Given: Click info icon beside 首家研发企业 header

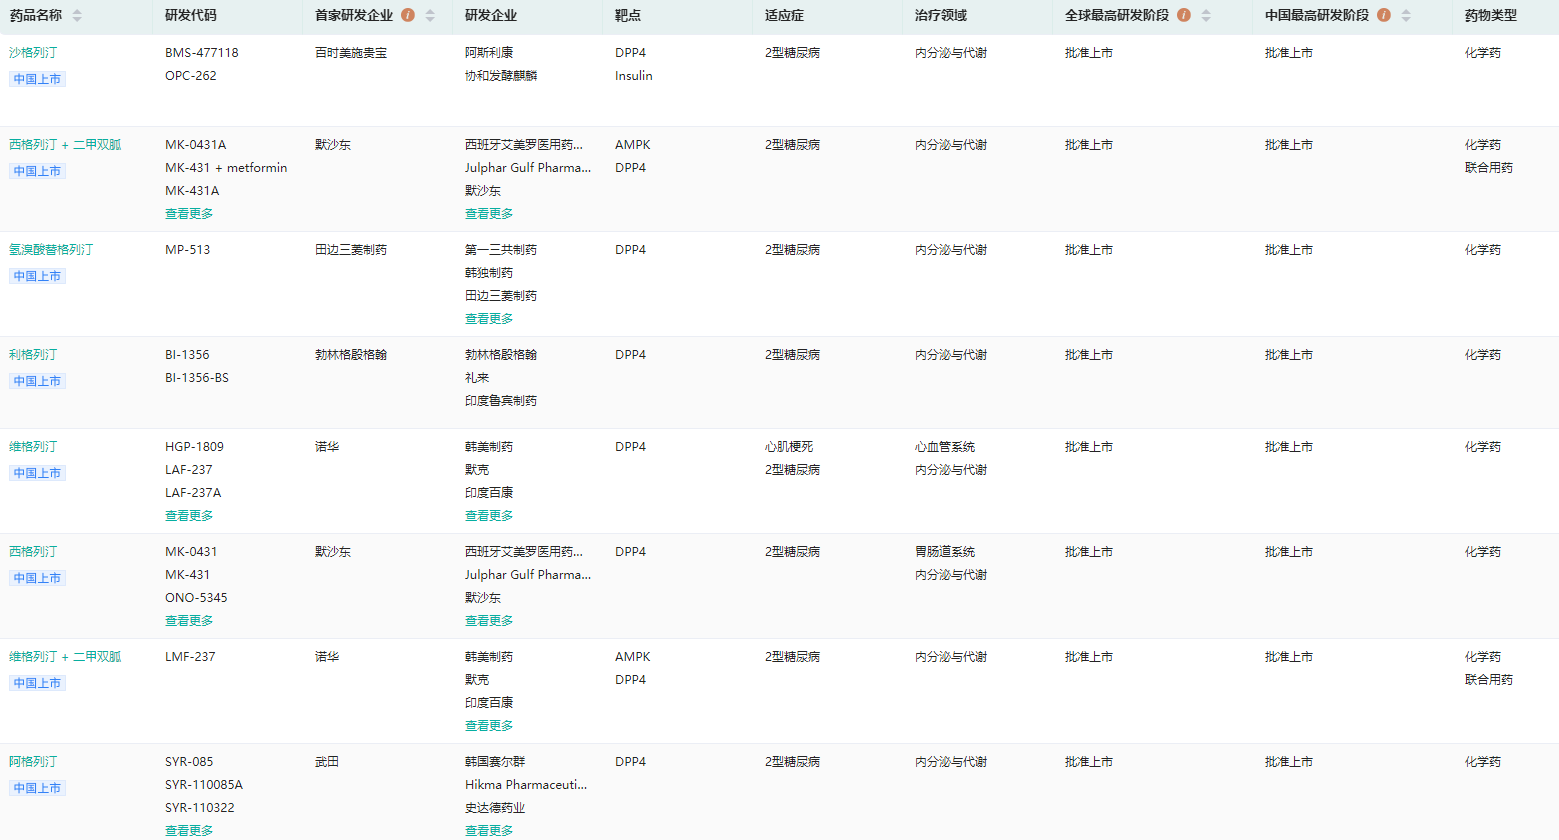Looking at the screenshot, I should click(408, 15).
